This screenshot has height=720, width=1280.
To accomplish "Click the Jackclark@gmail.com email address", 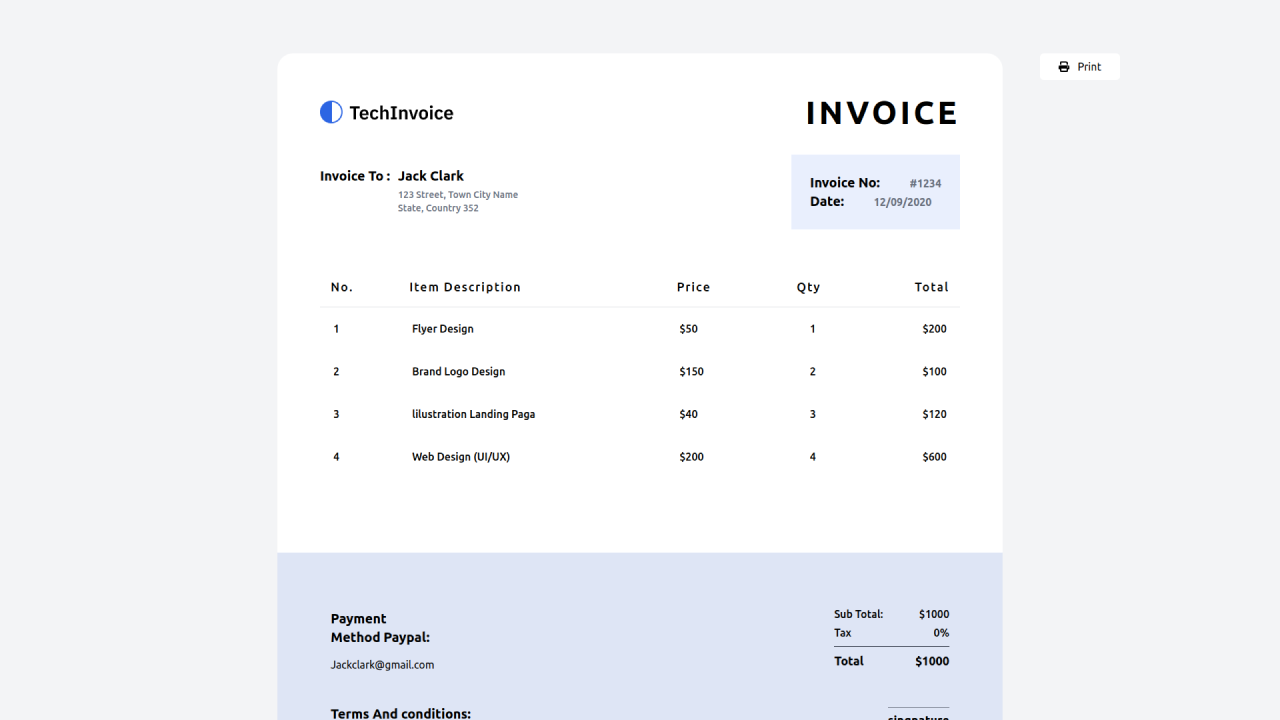I will tap(382, 665).
